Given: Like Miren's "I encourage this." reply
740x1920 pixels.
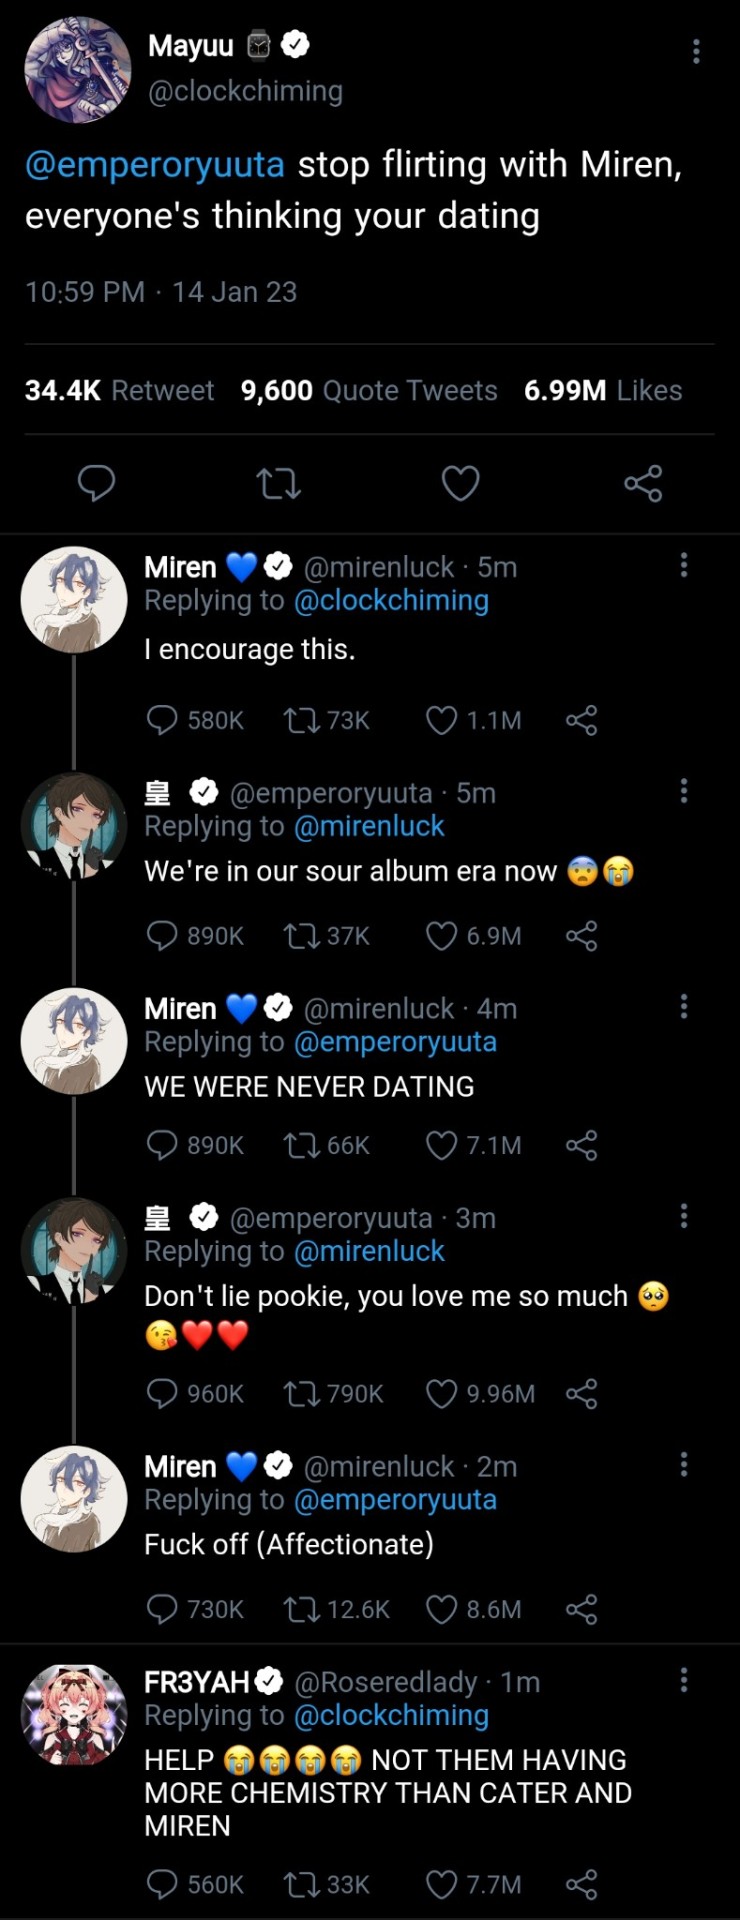Looking at the screenshot, I should 441,720.
